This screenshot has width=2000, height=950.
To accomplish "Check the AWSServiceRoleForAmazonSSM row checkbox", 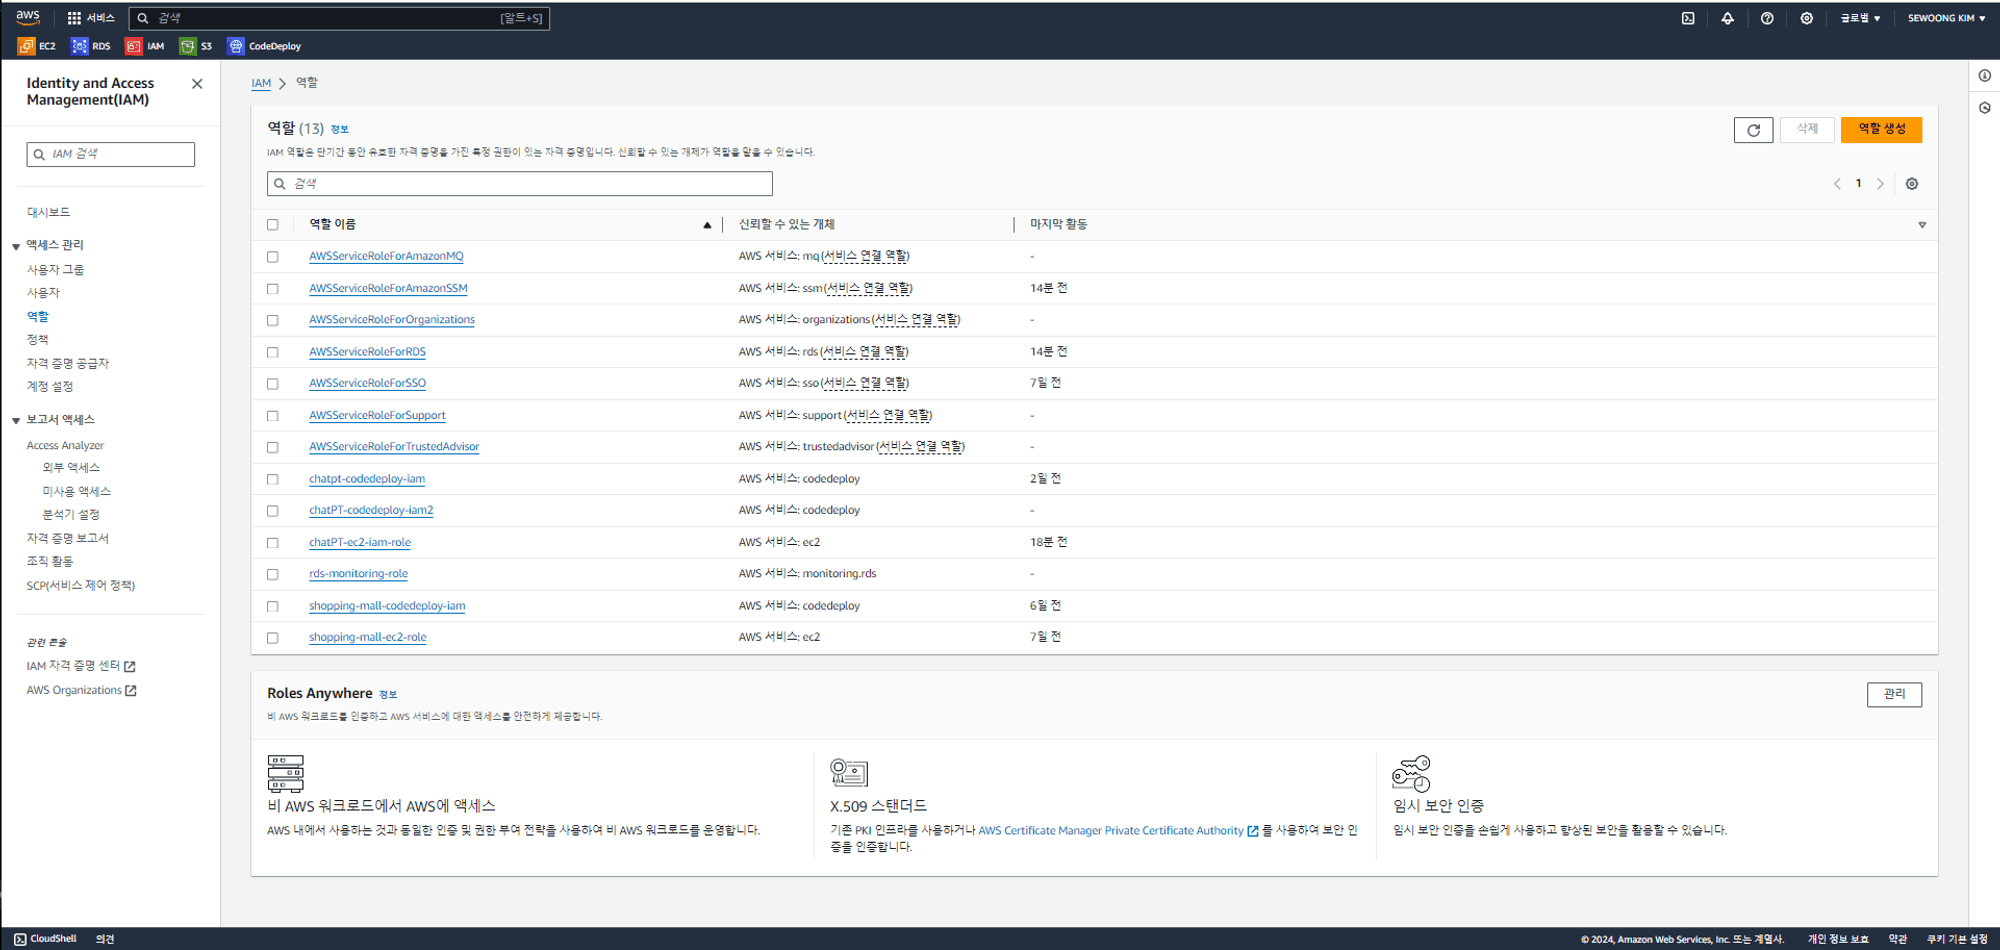I will point(272,289).
